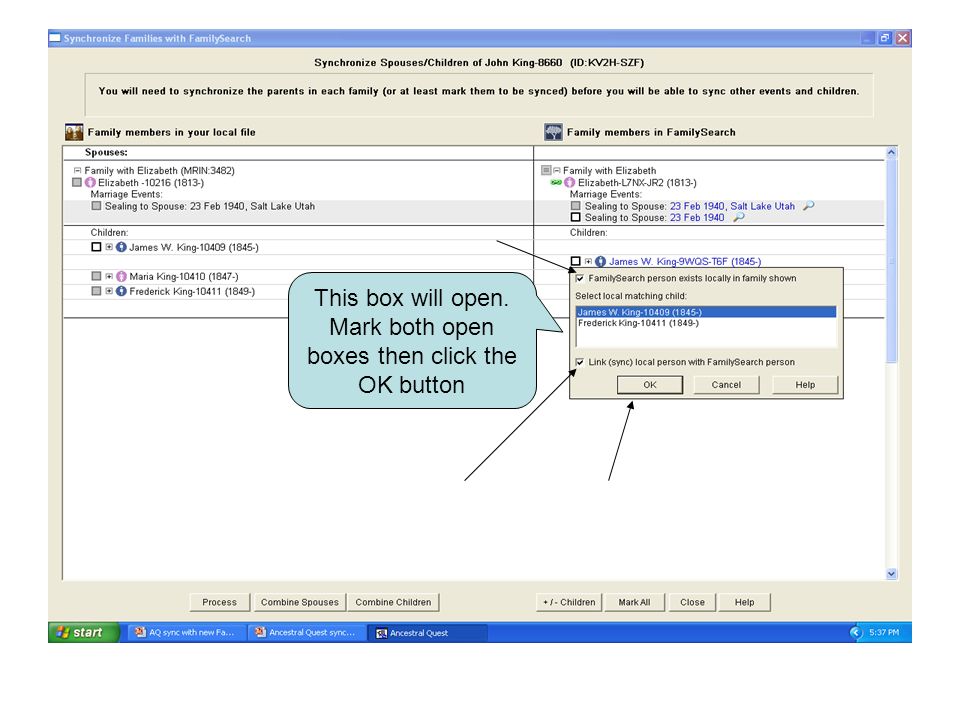Viewport: 960px width, 720px height.
Task: Open 'Ancestral Quest sync...' taskbar item
Action: point(306,632)
